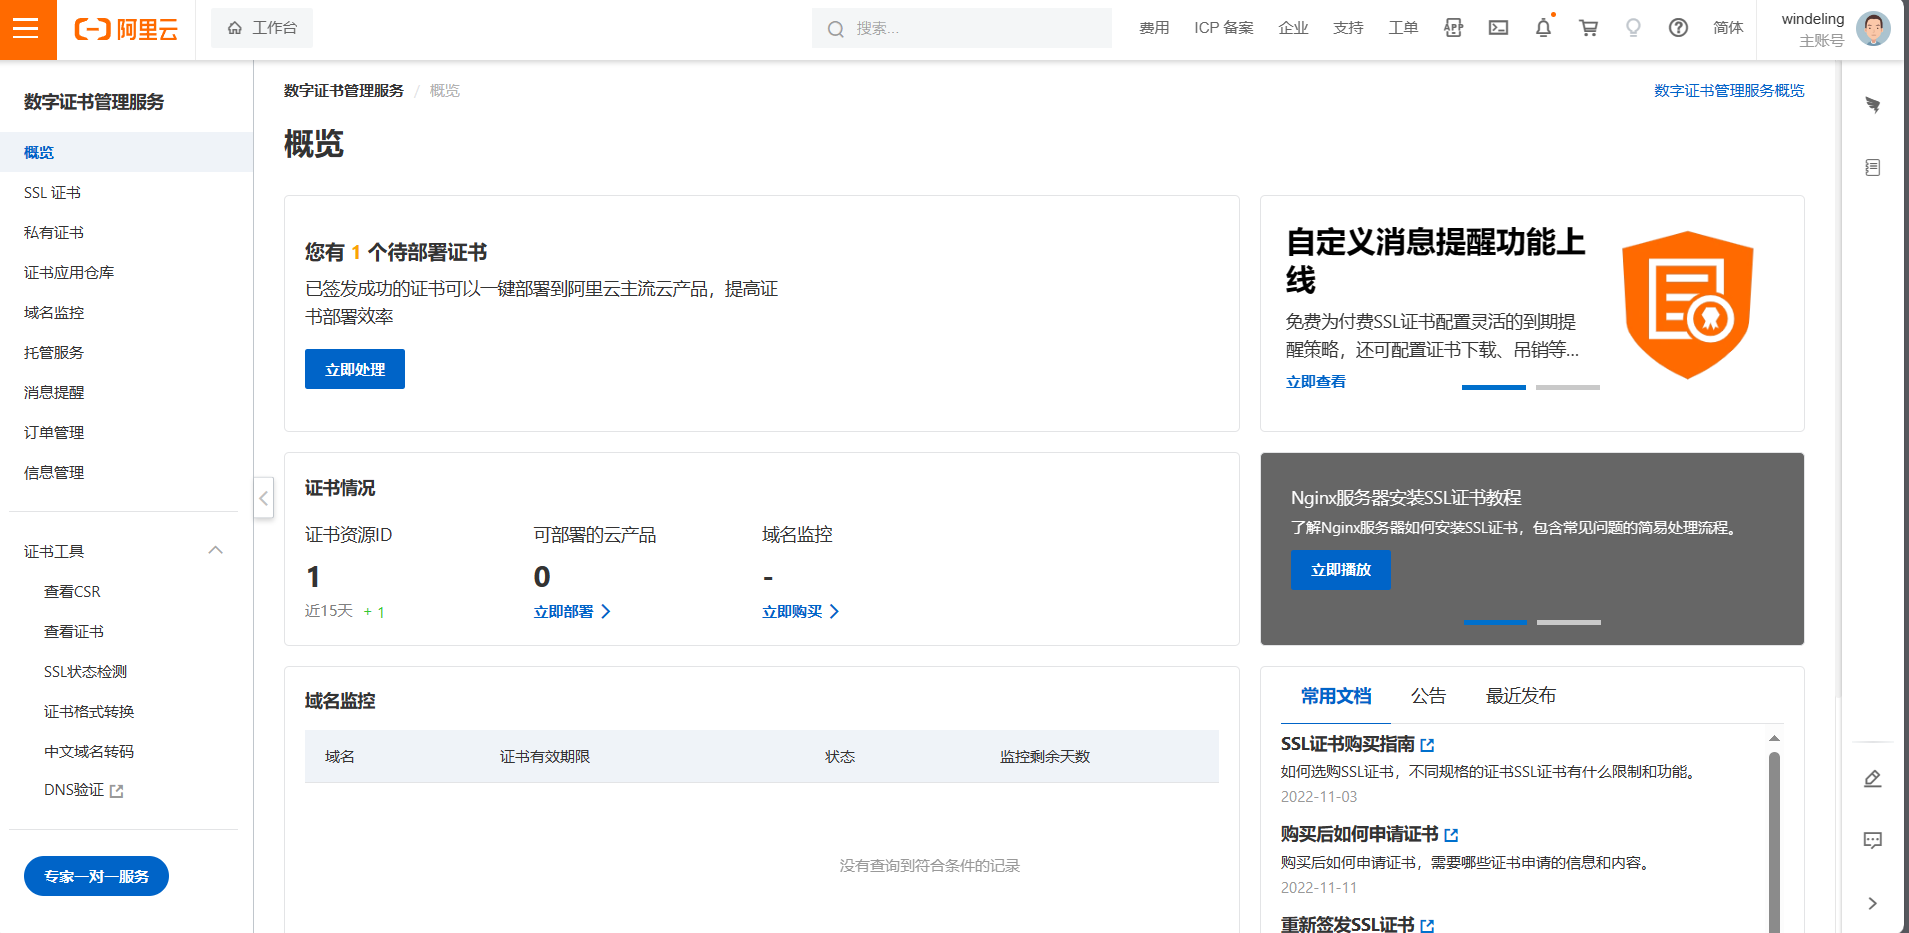Screen dimensions: 1909x933
Task: Click 立即处理 for pending certificate
Action: pyautogui.click(x=355, y=369)
